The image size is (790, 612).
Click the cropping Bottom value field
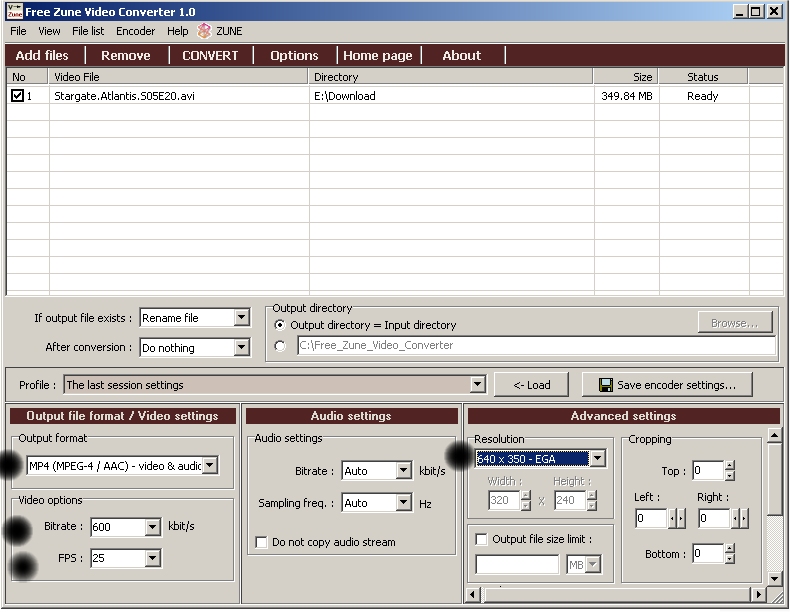click(708, 553)
